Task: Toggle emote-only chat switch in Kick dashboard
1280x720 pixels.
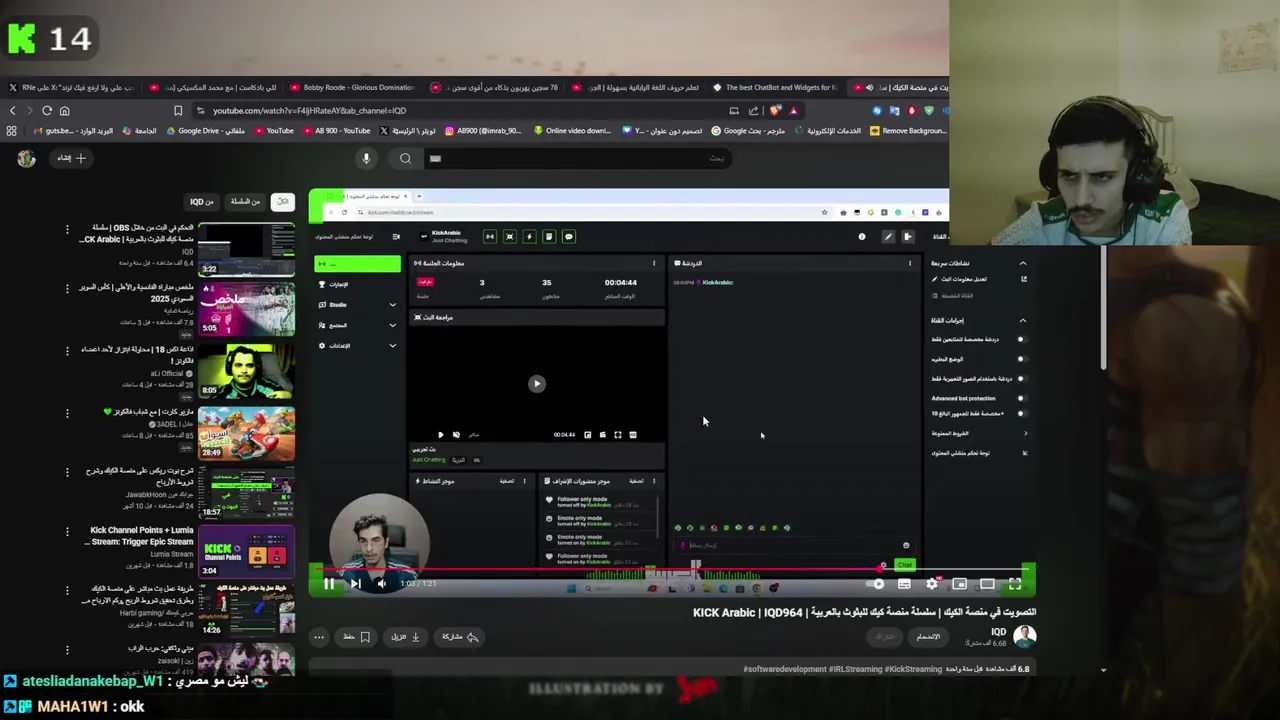Action: (x=1021, y=378)
